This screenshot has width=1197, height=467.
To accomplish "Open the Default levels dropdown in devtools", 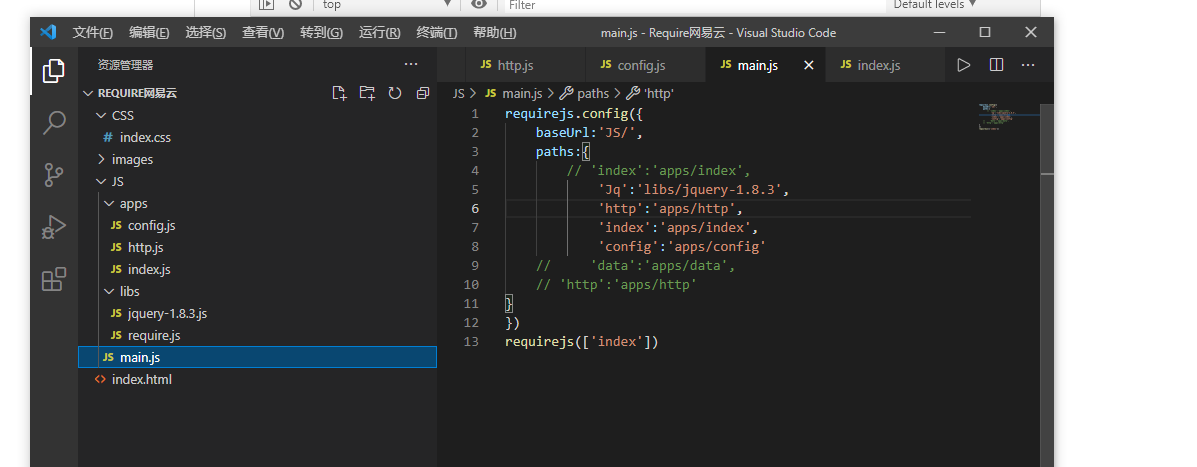I will (934, 5).
